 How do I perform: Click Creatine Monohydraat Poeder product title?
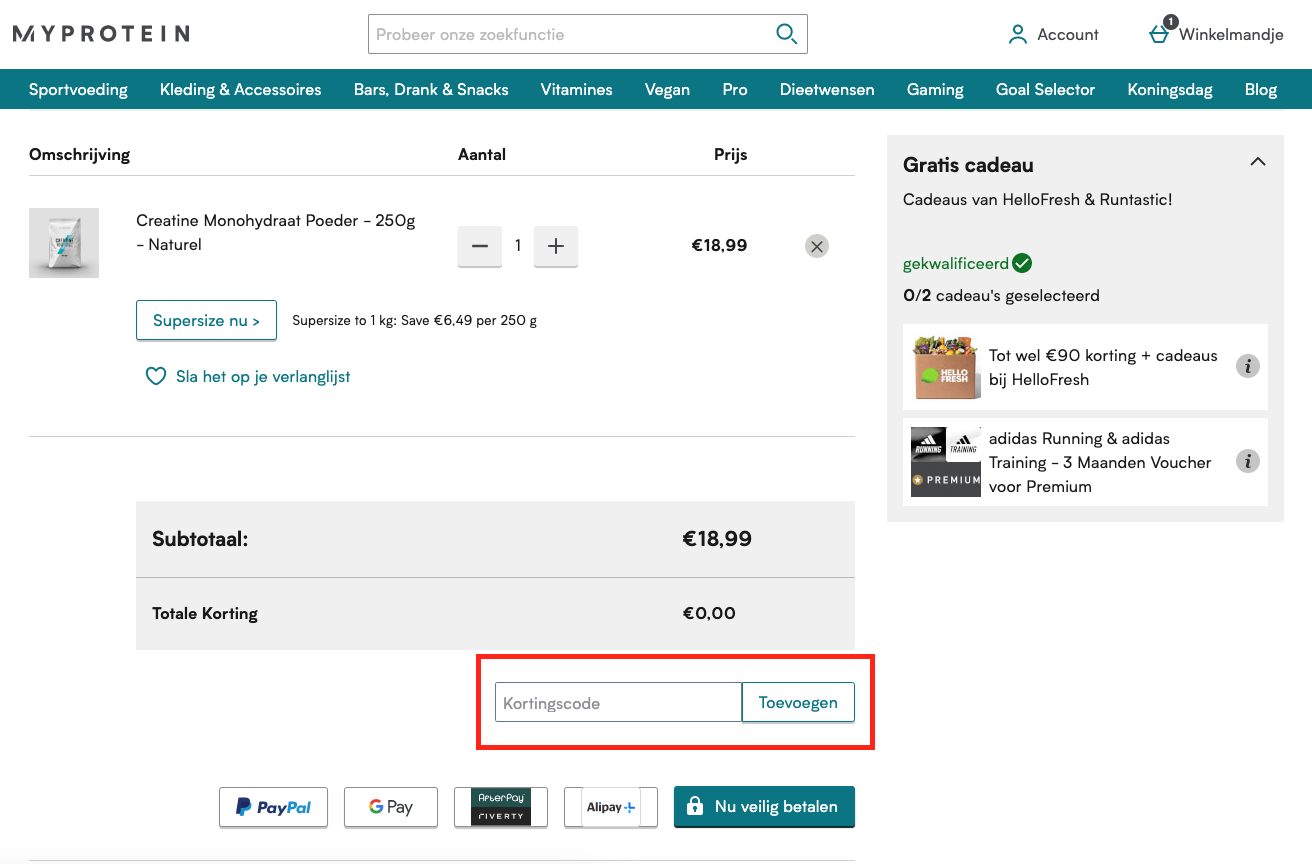275,232
